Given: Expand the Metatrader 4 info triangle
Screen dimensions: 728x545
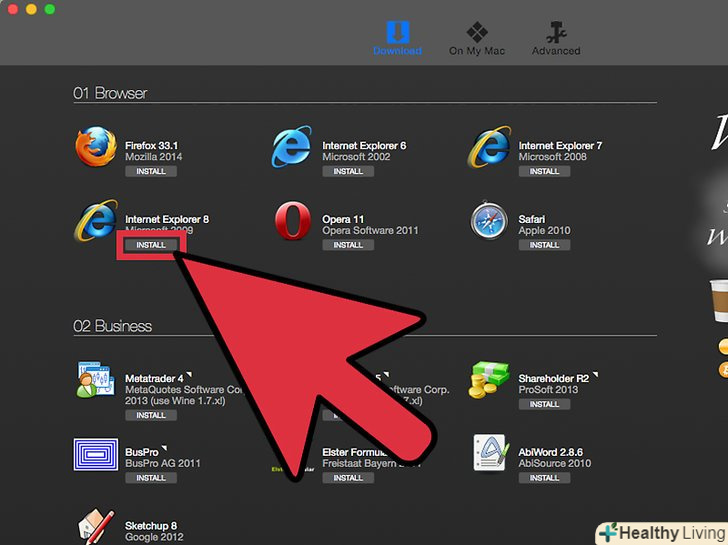Looking at the screenshot, I should click(x=189, y=375).
